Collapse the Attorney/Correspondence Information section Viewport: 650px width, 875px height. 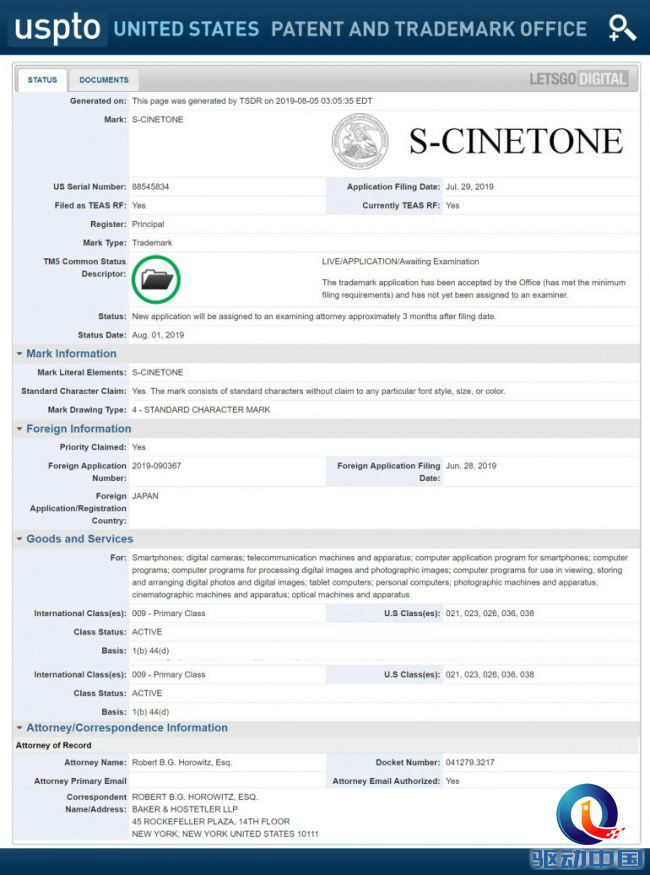[18, 727]
